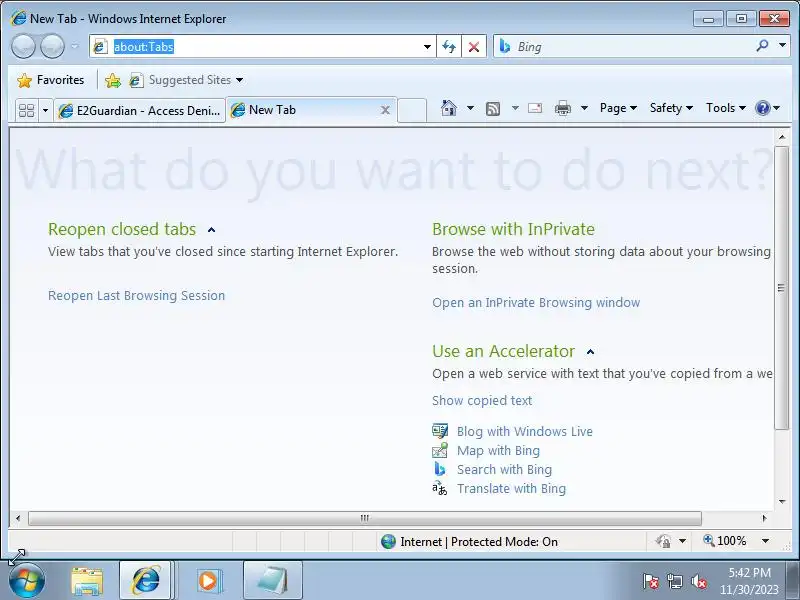The image size is (800, 600).
Task: Click the Search with Bing link
Action: [x=504, y=469]
